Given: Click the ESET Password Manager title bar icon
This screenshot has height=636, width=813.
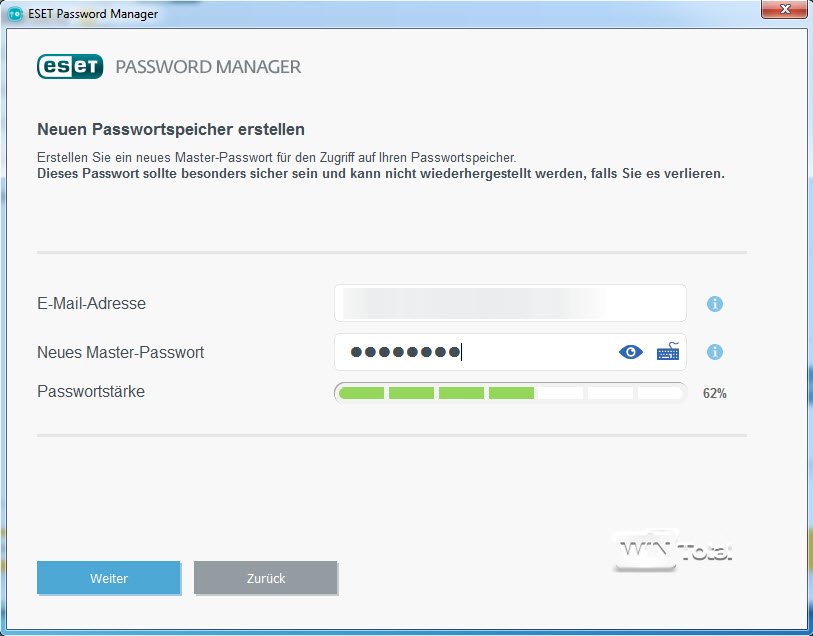Looking at the screenshot, I should pyautogui.click(x=16, y=13).
